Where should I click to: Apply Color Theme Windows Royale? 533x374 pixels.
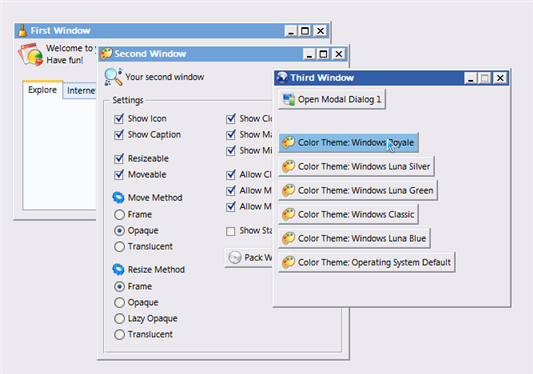pos(348,142)
